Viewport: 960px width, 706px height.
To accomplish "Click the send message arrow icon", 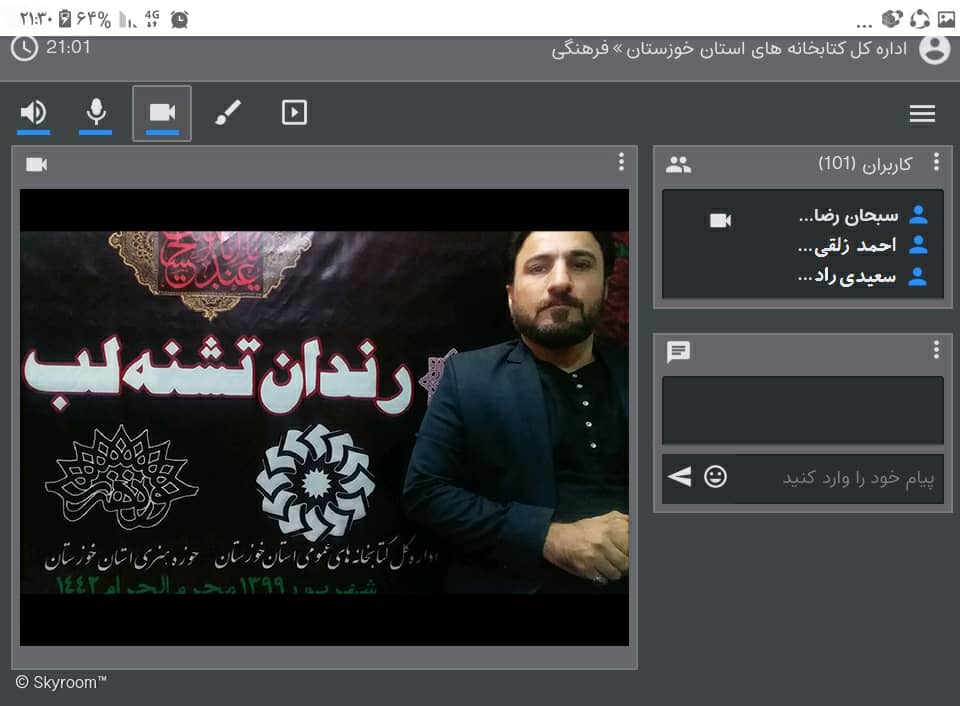I will point(680,477).
